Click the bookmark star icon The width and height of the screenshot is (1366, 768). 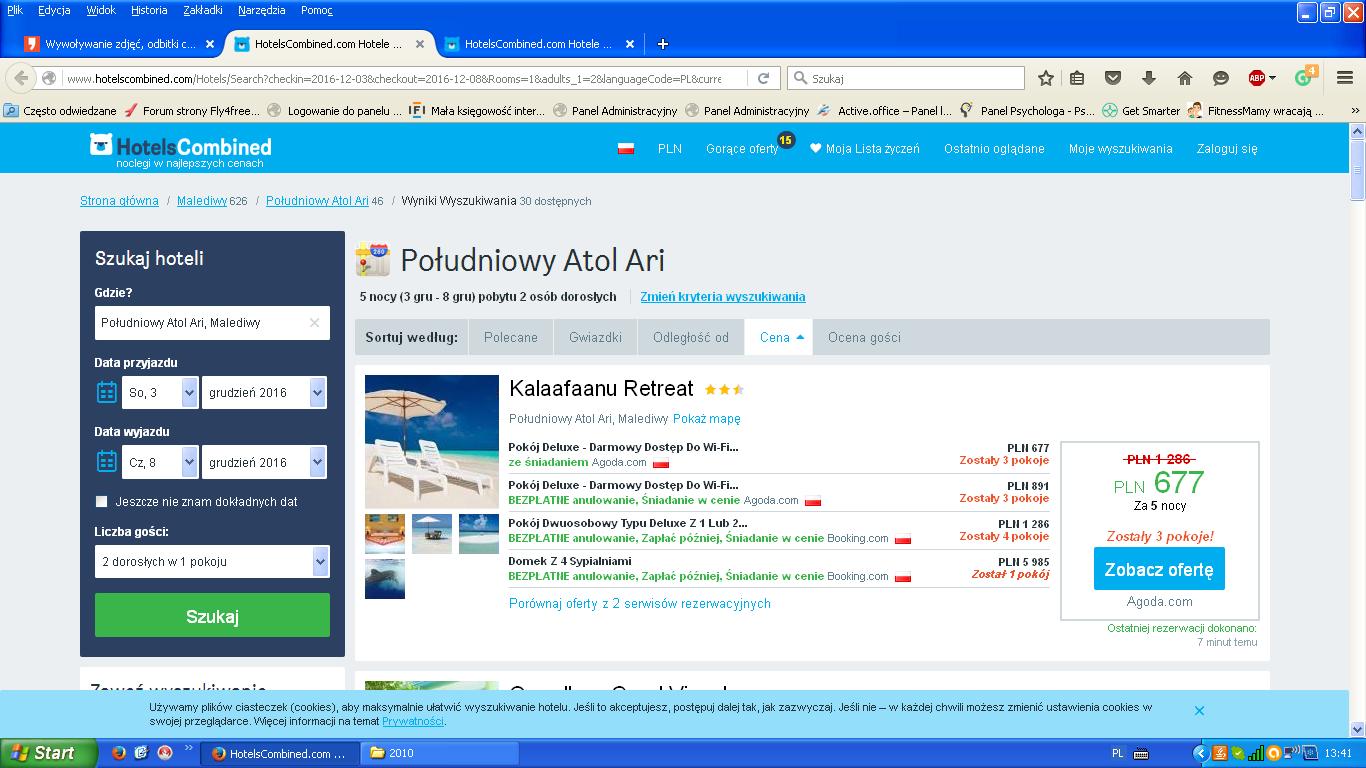[1046, 78]
